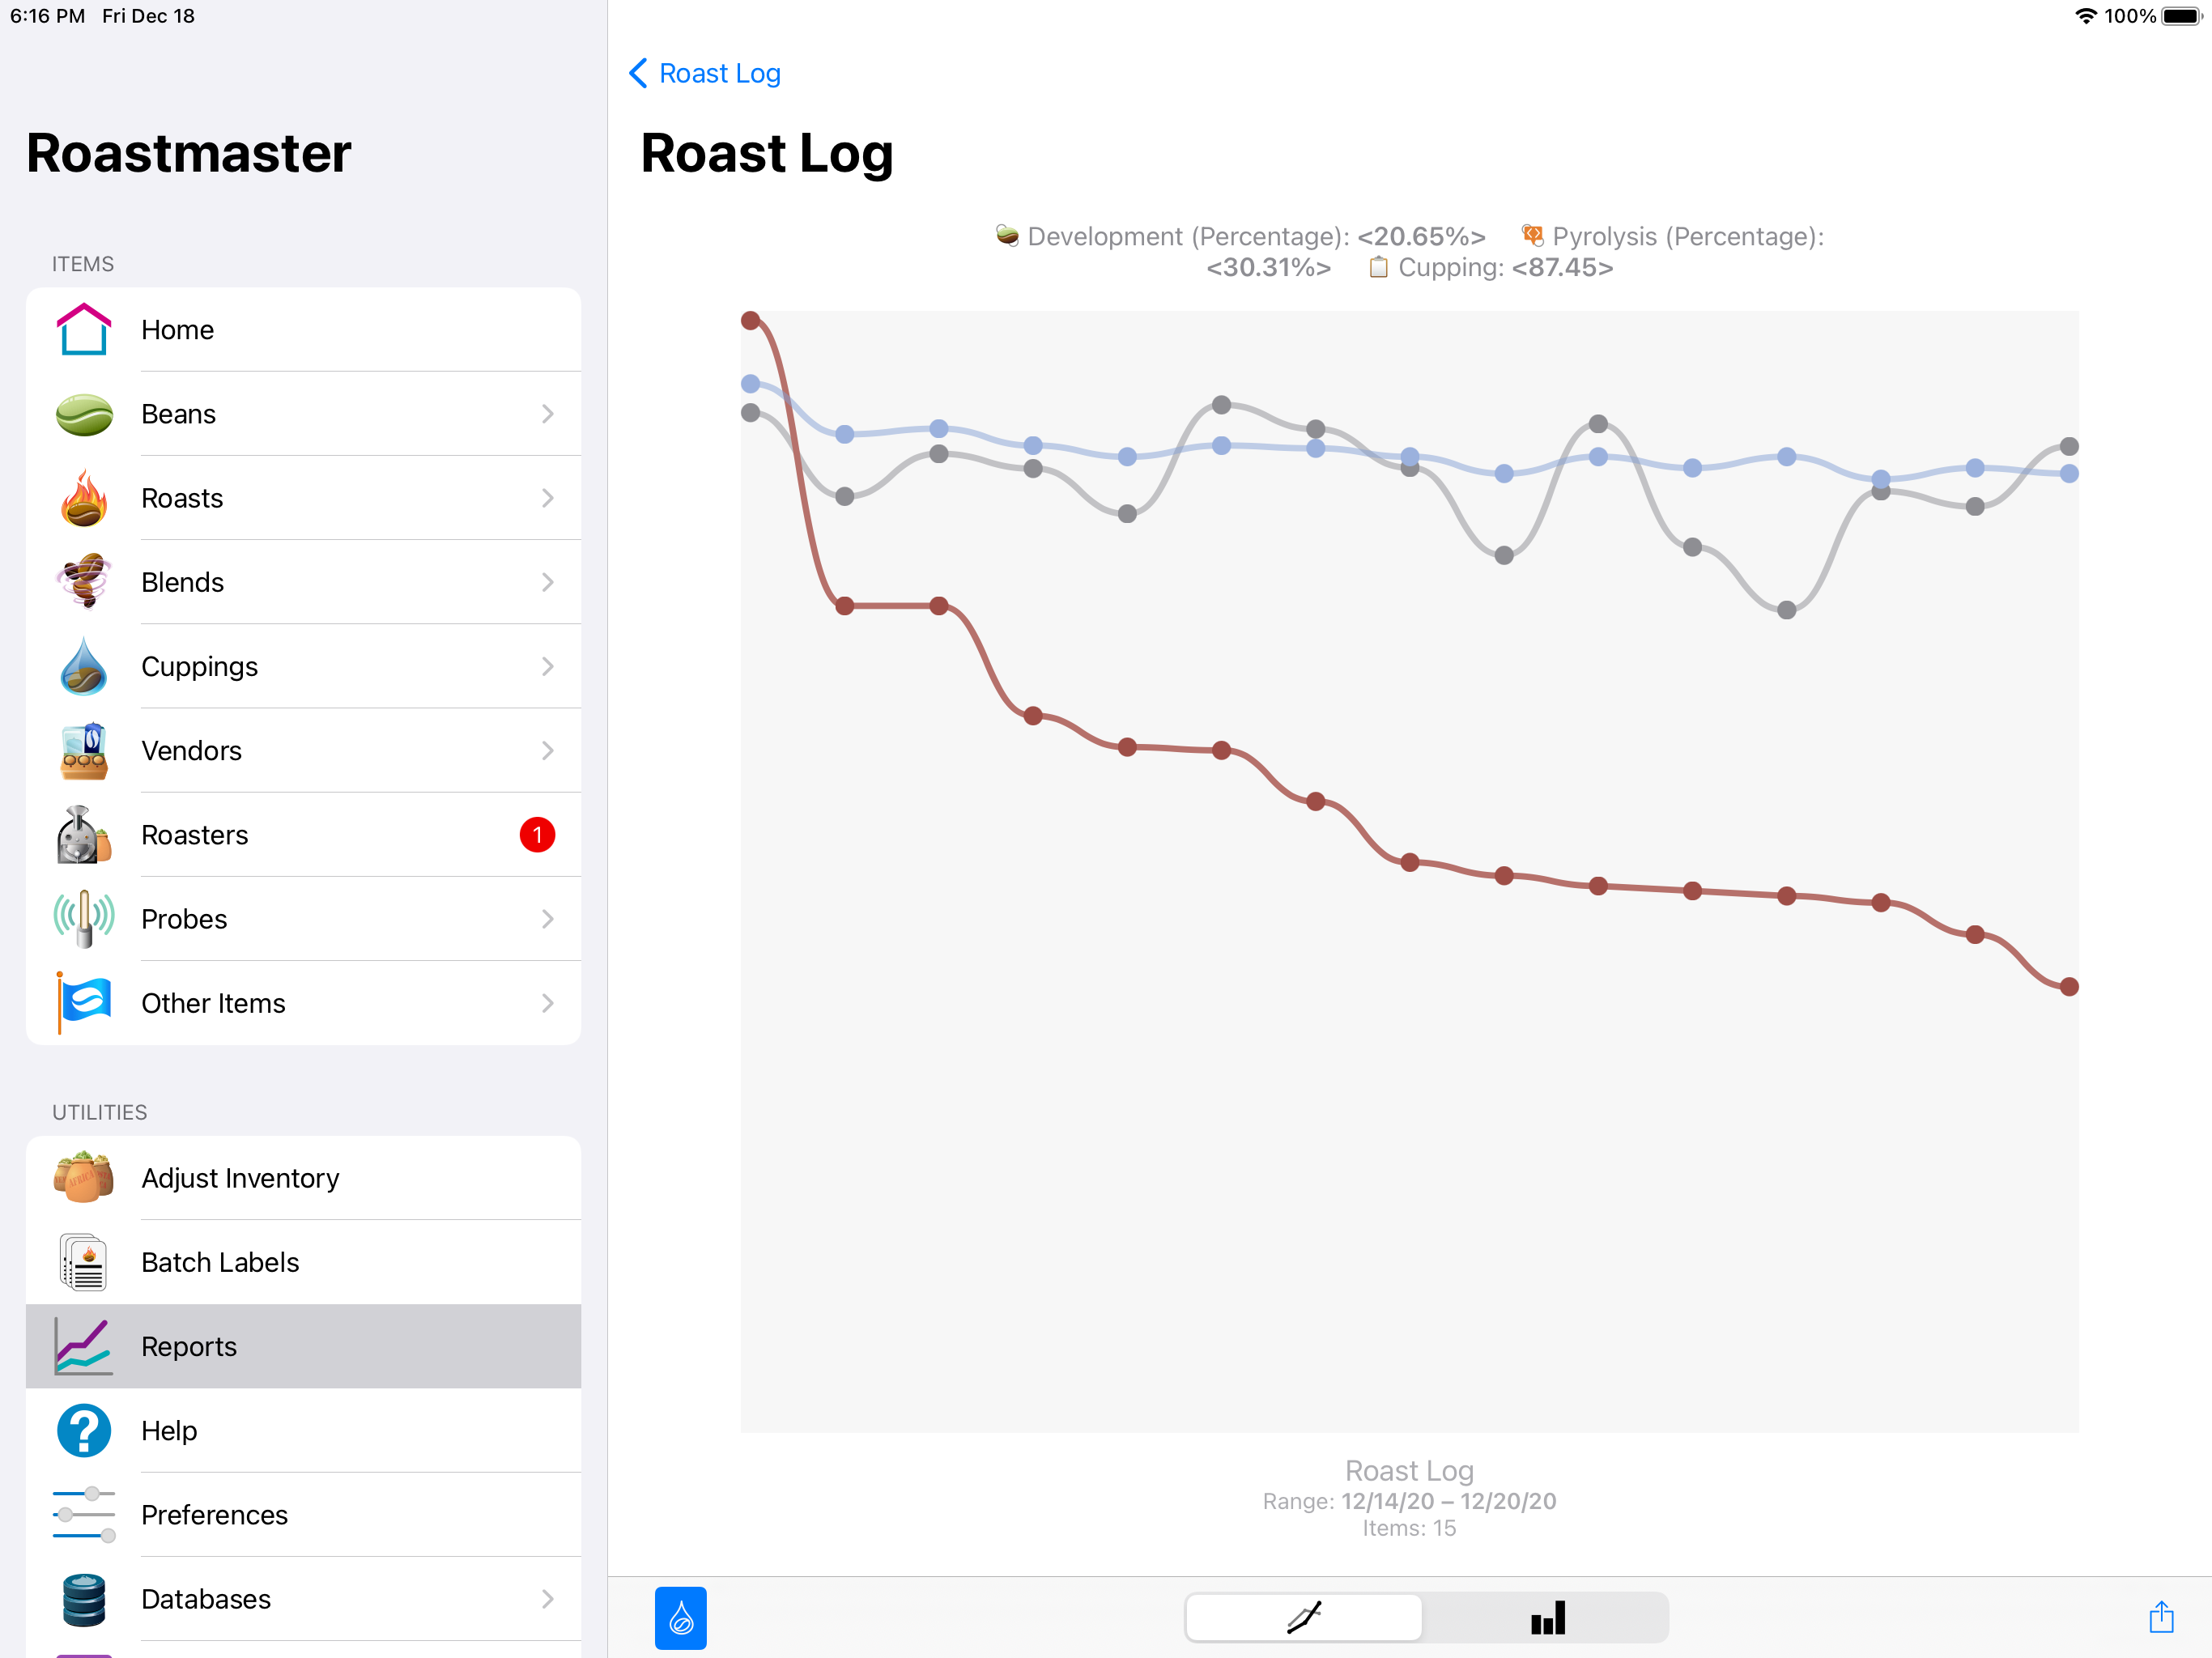
Task: Expand the Vendors row chevron
Action: click(547, 751)
